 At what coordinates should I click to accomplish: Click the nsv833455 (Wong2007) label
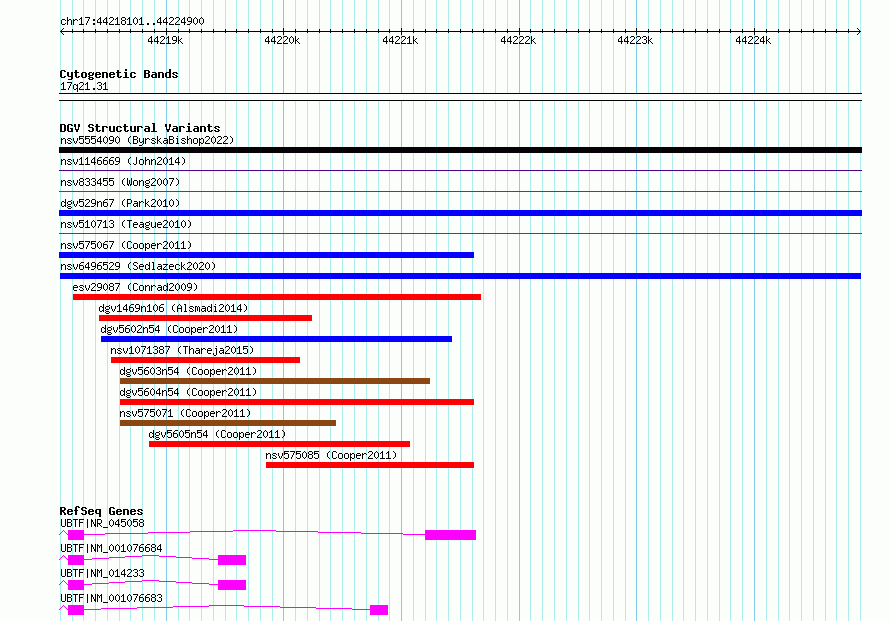point(120,182)
